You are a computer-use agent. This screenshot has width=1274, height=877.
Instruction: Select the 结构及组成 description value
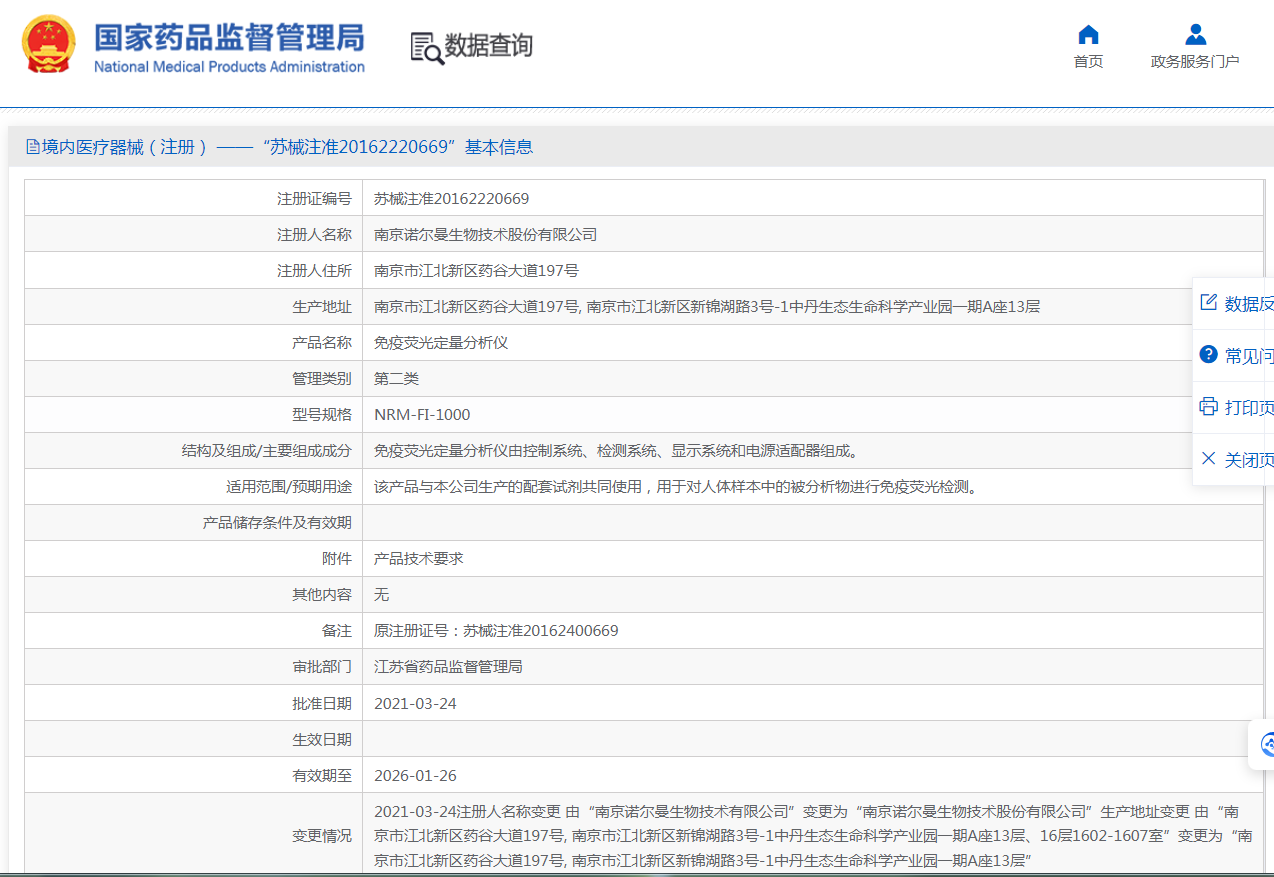pos(617,451)
